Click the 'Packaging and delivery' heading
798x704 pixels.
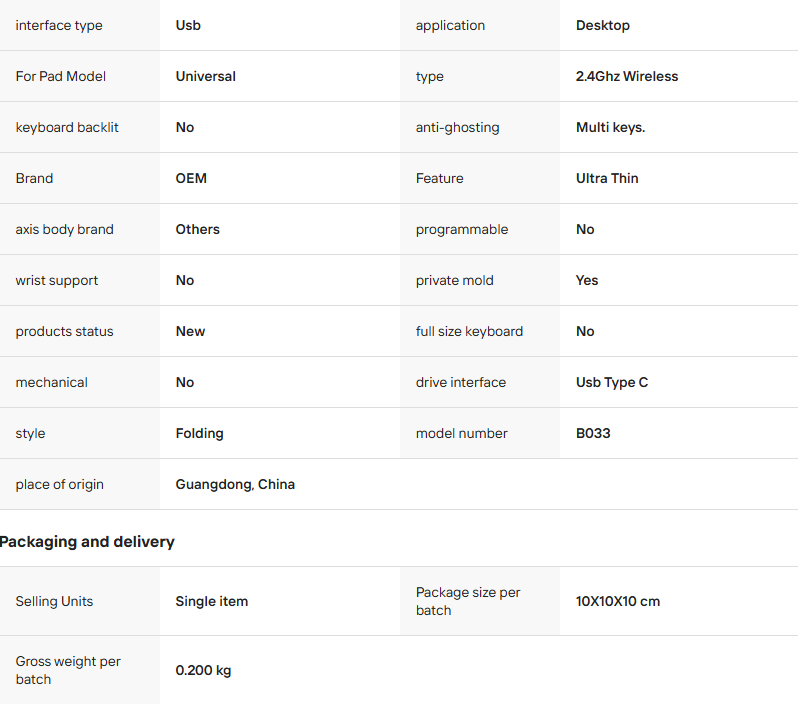[x=87, y=541]
